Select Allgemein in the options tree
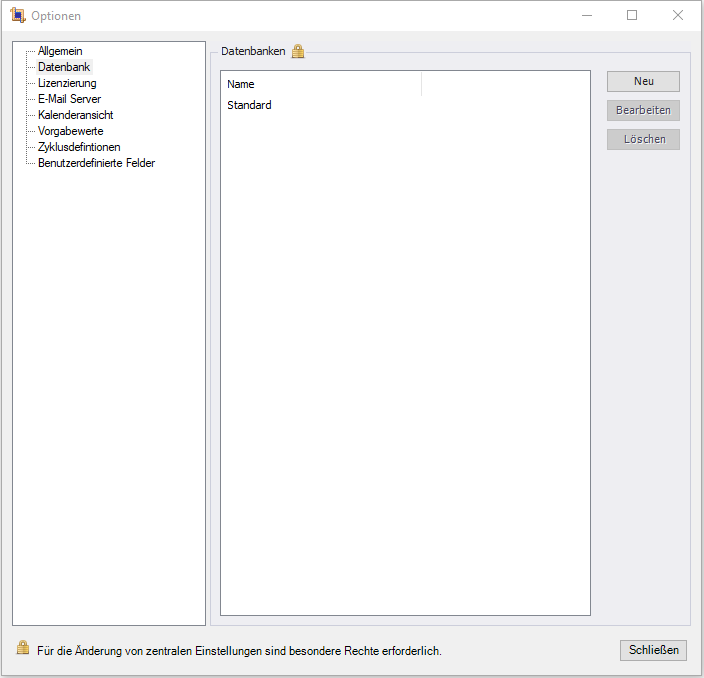Image resolution: width=704 pixels, height=678 pixels. pos(60,51)
